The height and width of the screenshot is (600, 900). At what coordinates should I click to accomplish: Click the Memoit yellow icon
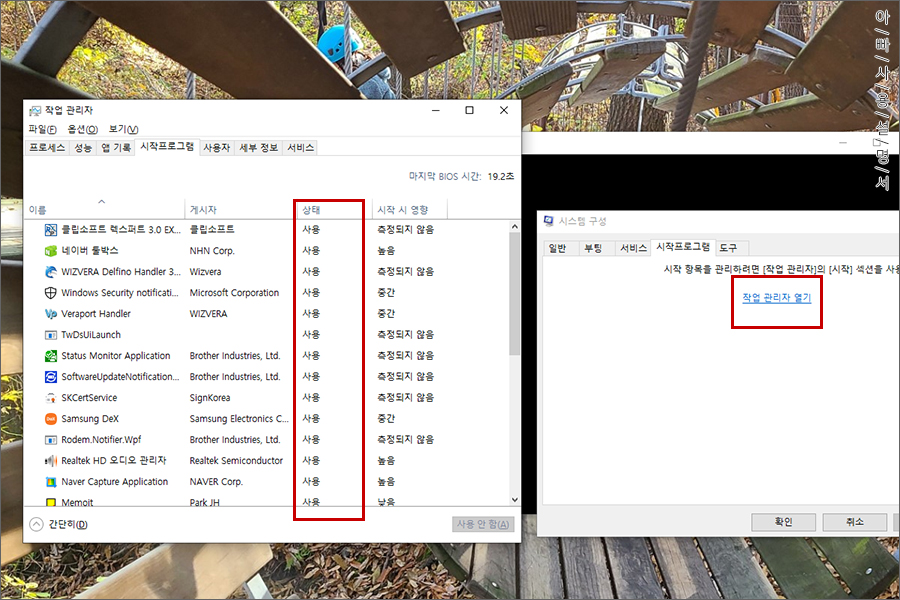pos(51,502)
